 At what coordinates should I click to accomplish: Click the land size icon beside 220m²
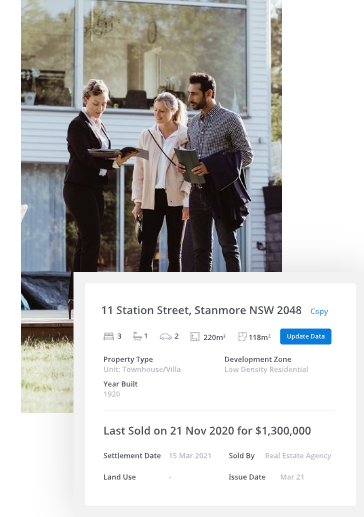195,337
